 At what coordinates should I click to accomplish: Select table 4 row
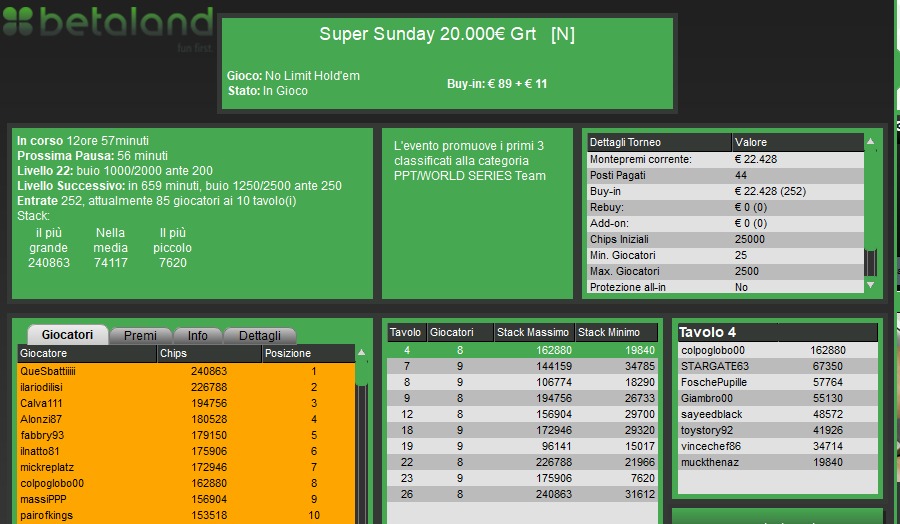[522, 350]
